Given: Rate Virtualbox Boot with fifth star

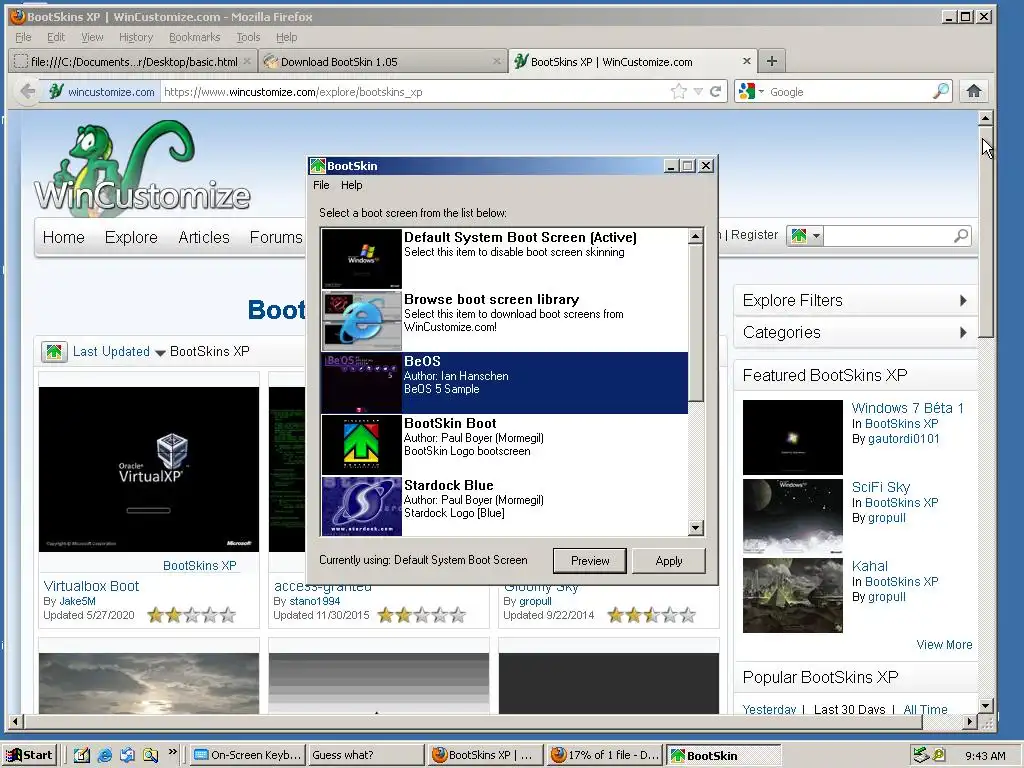Looking at the screenshot, I should [x=227, y=615].
